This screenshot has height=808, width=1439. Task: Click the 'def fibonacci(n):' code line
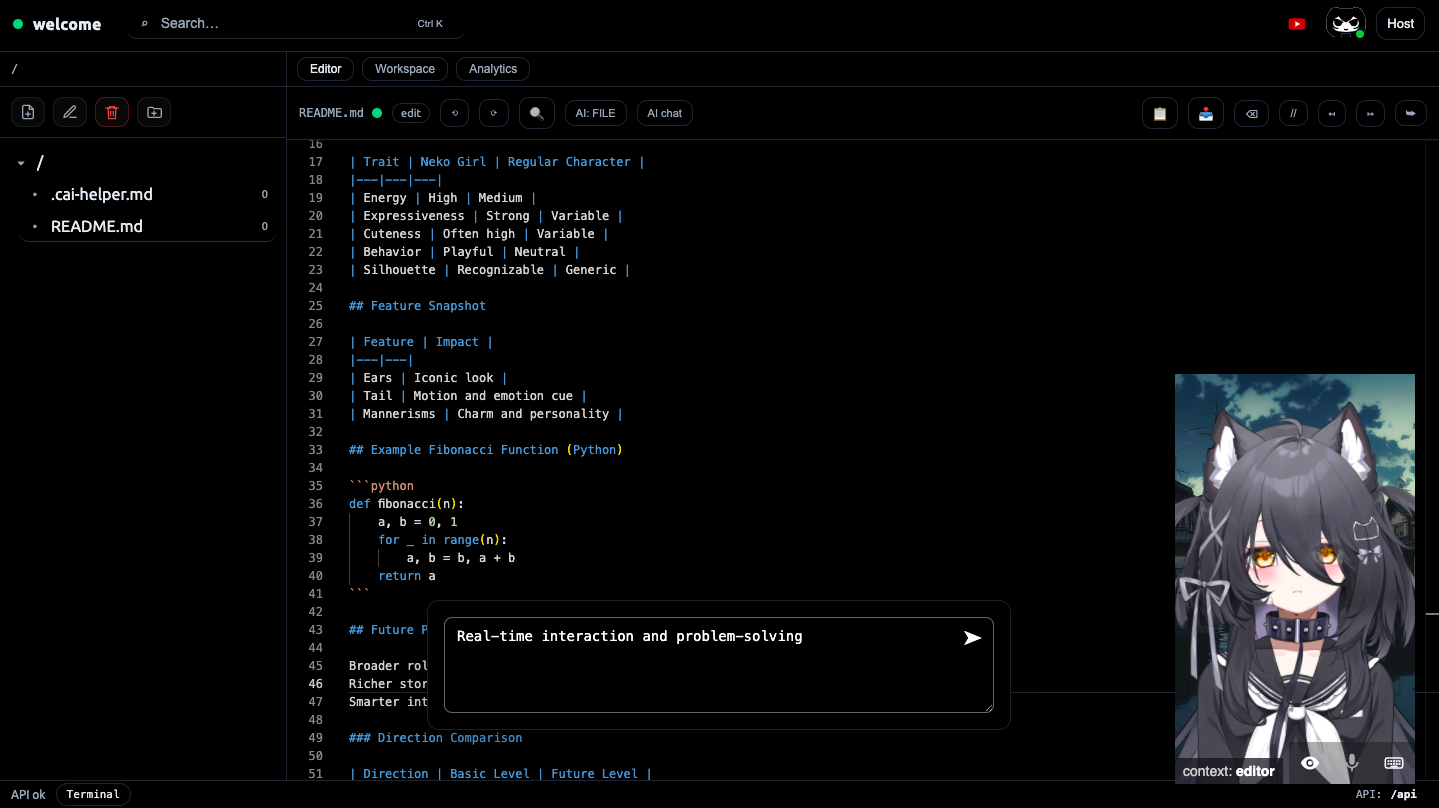tap(407, 504)
